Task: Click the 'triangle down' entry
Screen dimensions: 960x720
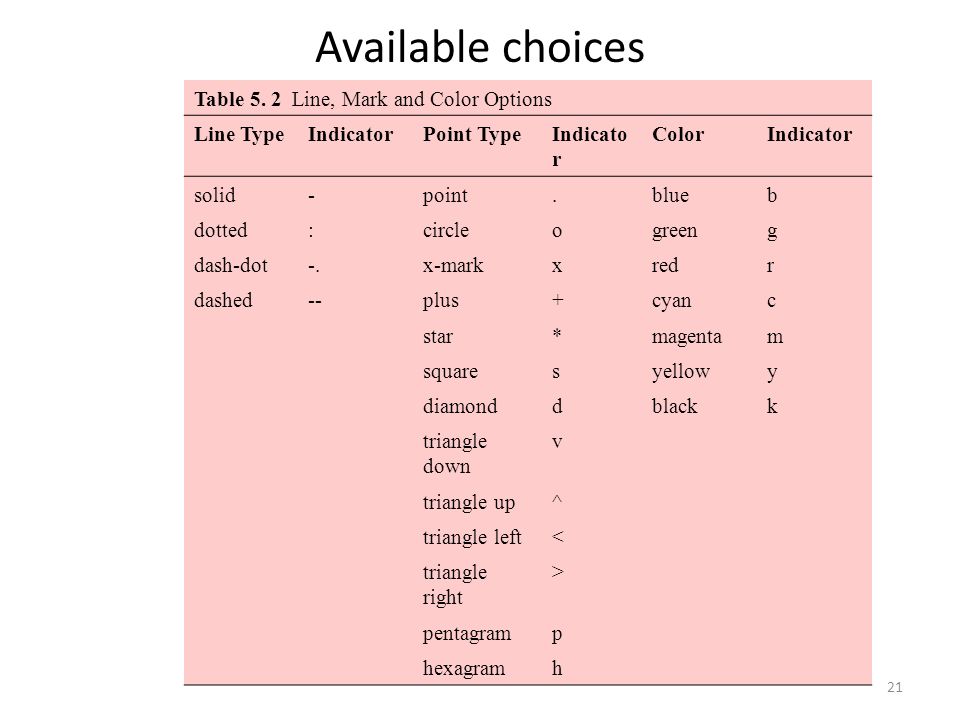Action: tap(454, 454)
